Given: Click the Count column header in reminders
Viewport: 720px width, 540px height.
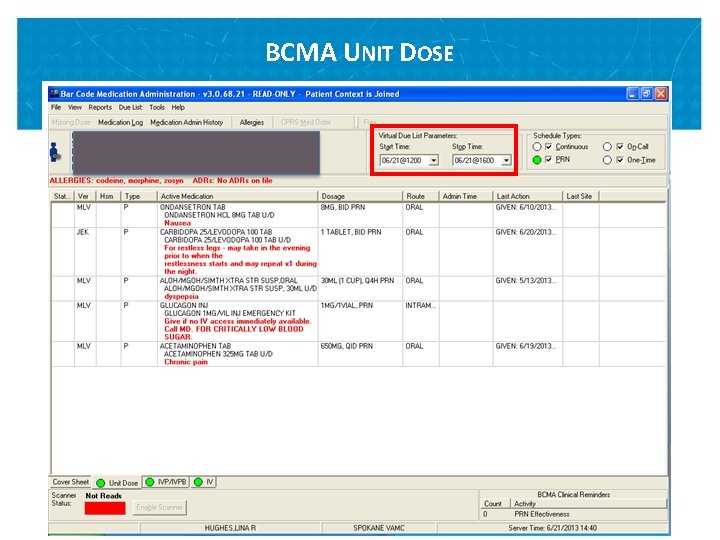Looking at the screenshot, I should click(x=495, y=504).
